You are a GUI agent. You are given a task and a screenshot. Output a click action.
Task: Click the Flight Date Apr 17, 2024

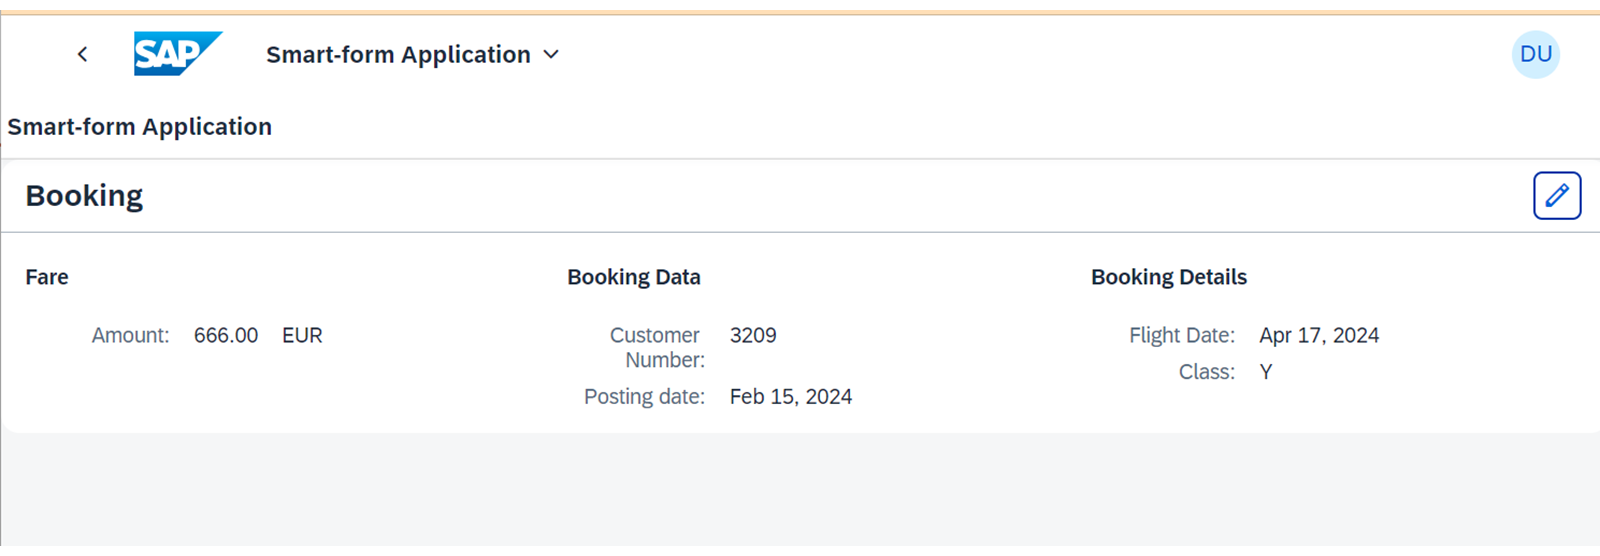1319,336
